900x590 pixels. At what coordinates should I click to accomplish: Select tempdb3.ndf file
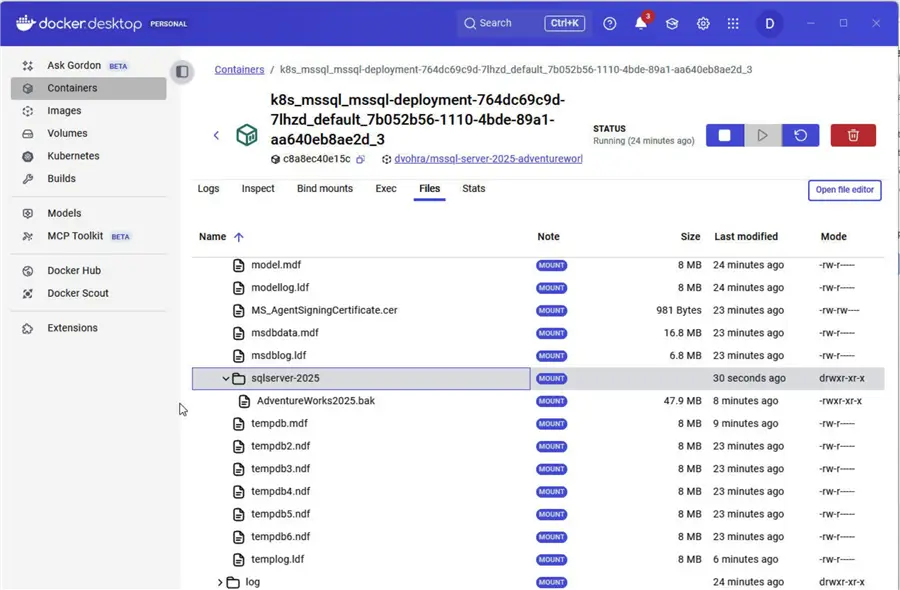[x=281, y=469]
